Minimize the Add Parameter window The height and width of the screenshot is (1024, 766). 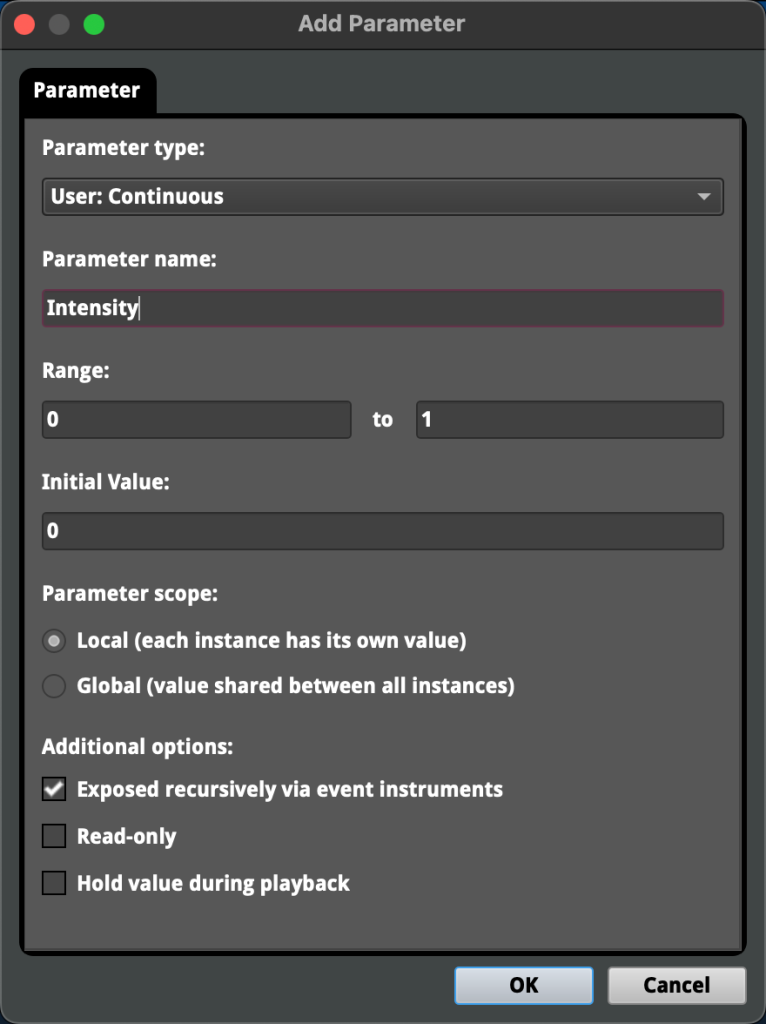pos(59,24)
